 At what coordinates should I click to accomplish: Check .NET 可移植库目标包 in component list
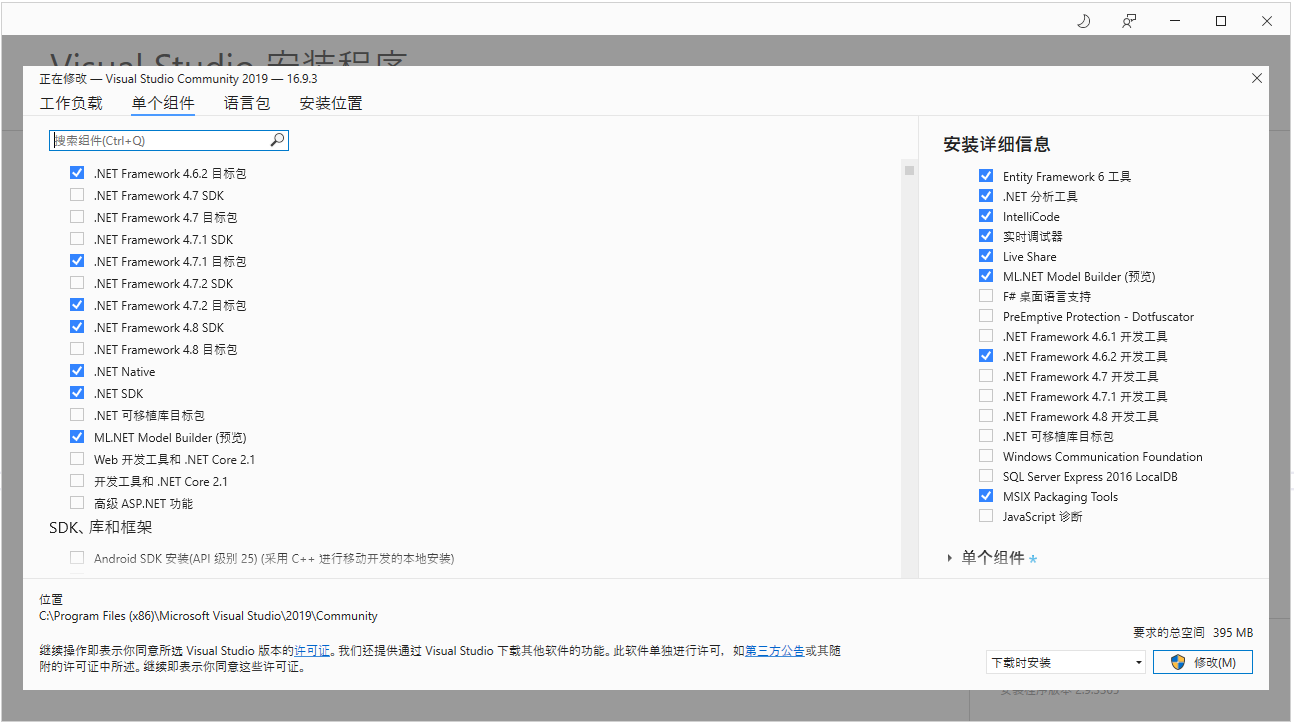(x=77, y=415)
